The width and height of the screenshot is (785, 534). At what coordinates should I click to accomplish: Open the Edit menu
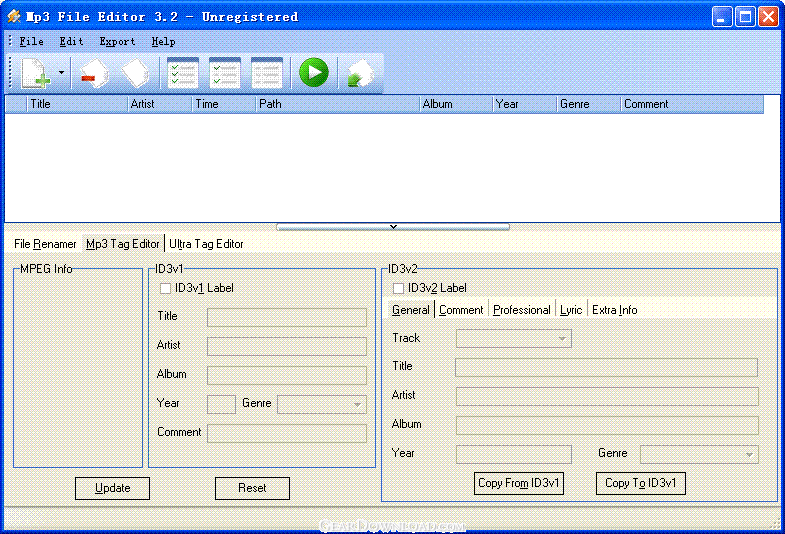(x=71, y=42)
